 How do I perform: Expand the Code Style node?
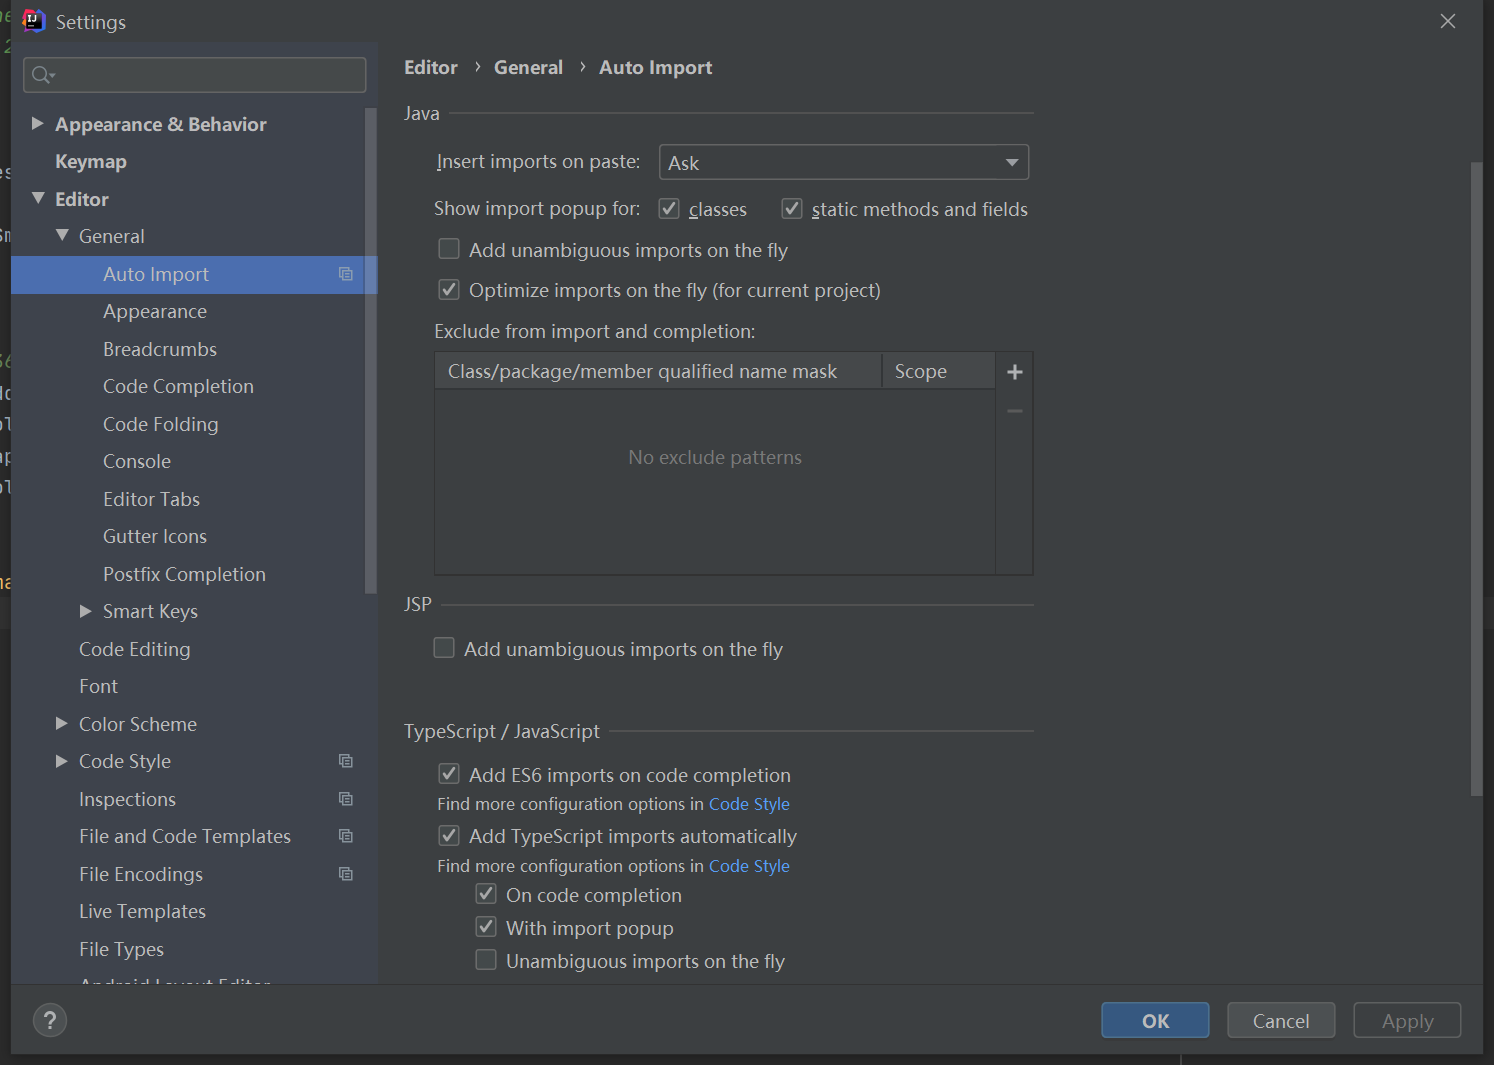(x=62, y=761)
